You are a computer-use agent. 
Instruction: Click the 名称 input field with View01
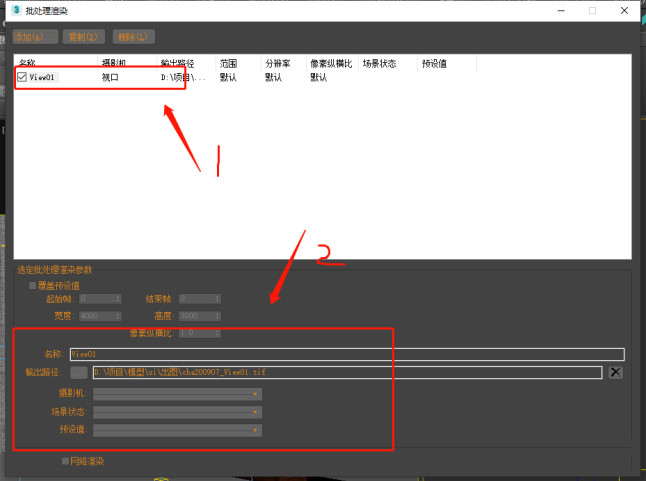coord(347,354)
